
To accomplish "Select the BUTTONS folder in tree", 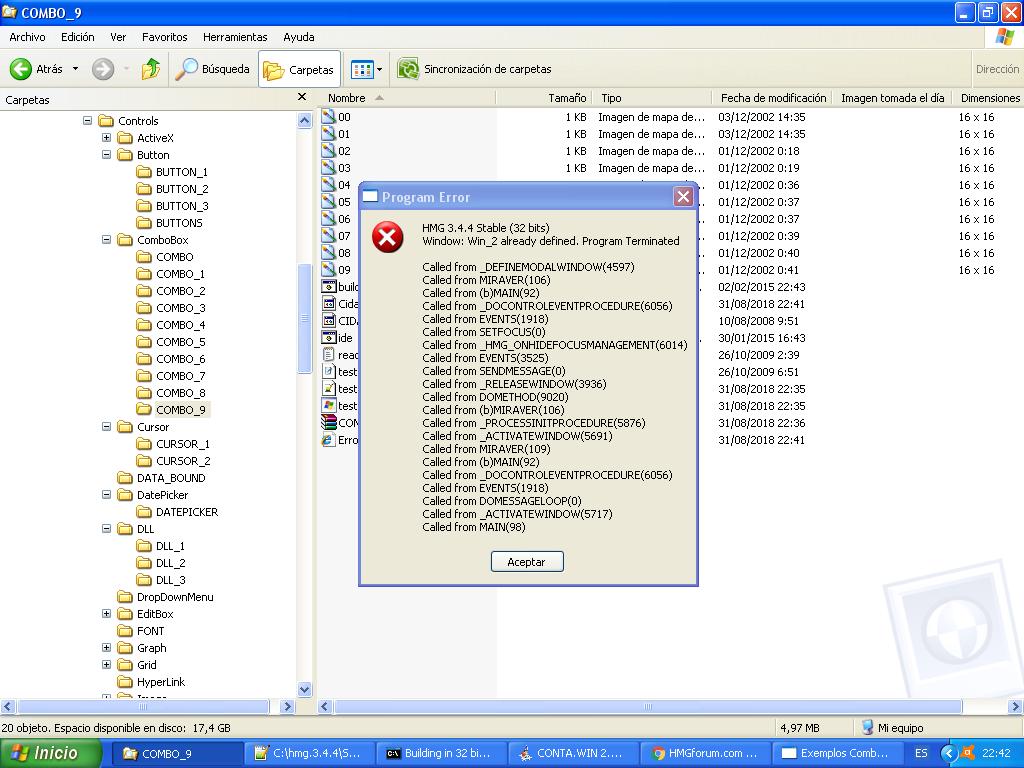I will point(179,223).
